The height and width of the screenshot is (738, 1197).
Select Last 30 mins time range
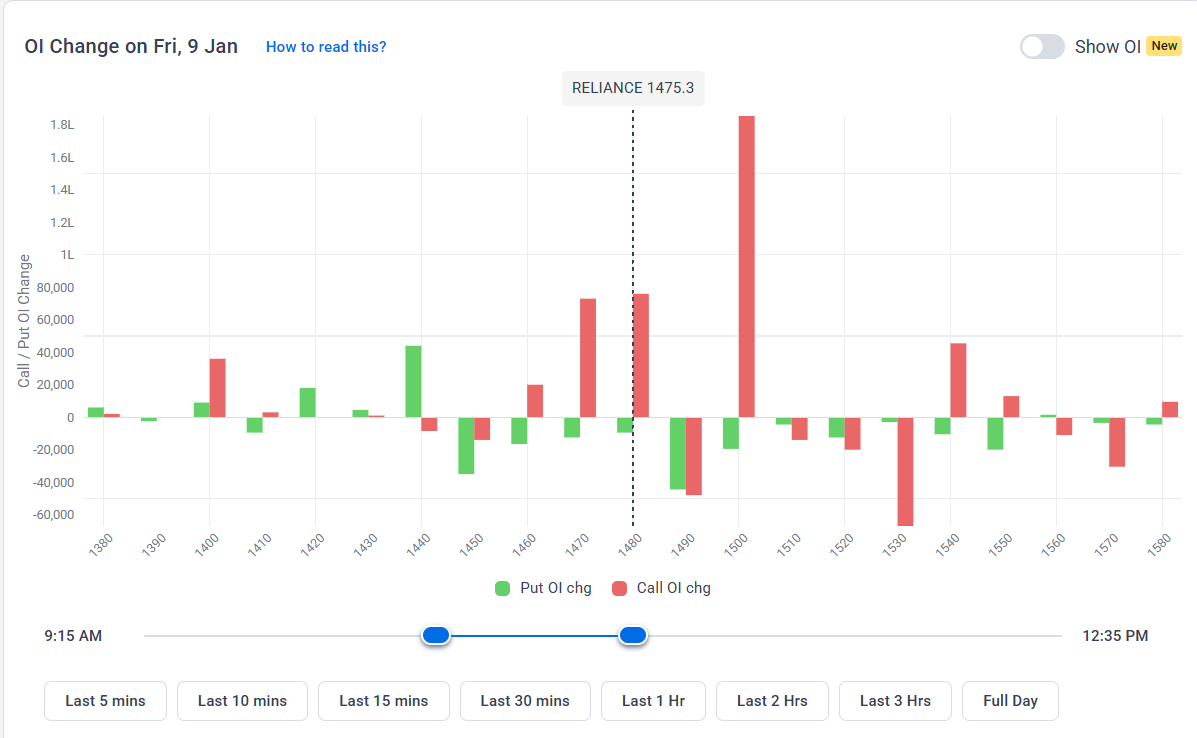tap(525, 701)
